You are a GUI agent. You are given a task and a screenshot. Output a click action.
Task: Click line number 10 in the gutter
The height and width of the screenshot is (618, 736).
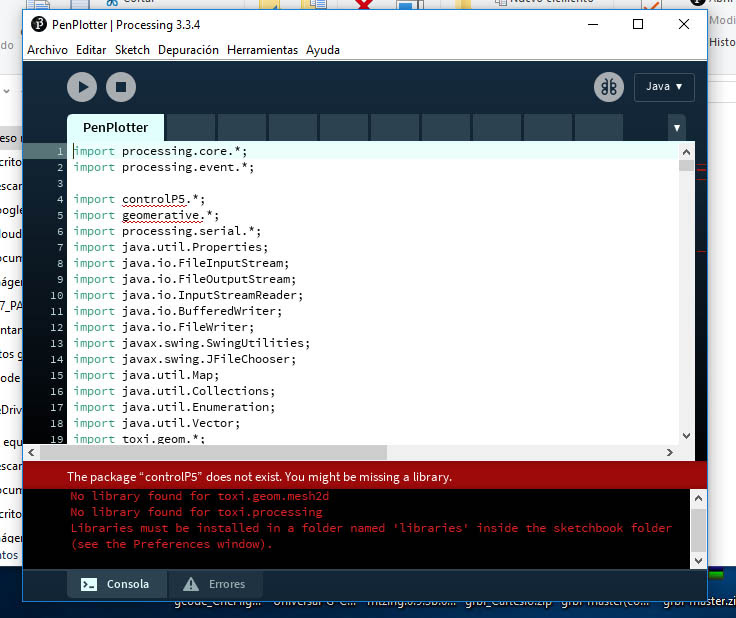(x=57, y=295)
